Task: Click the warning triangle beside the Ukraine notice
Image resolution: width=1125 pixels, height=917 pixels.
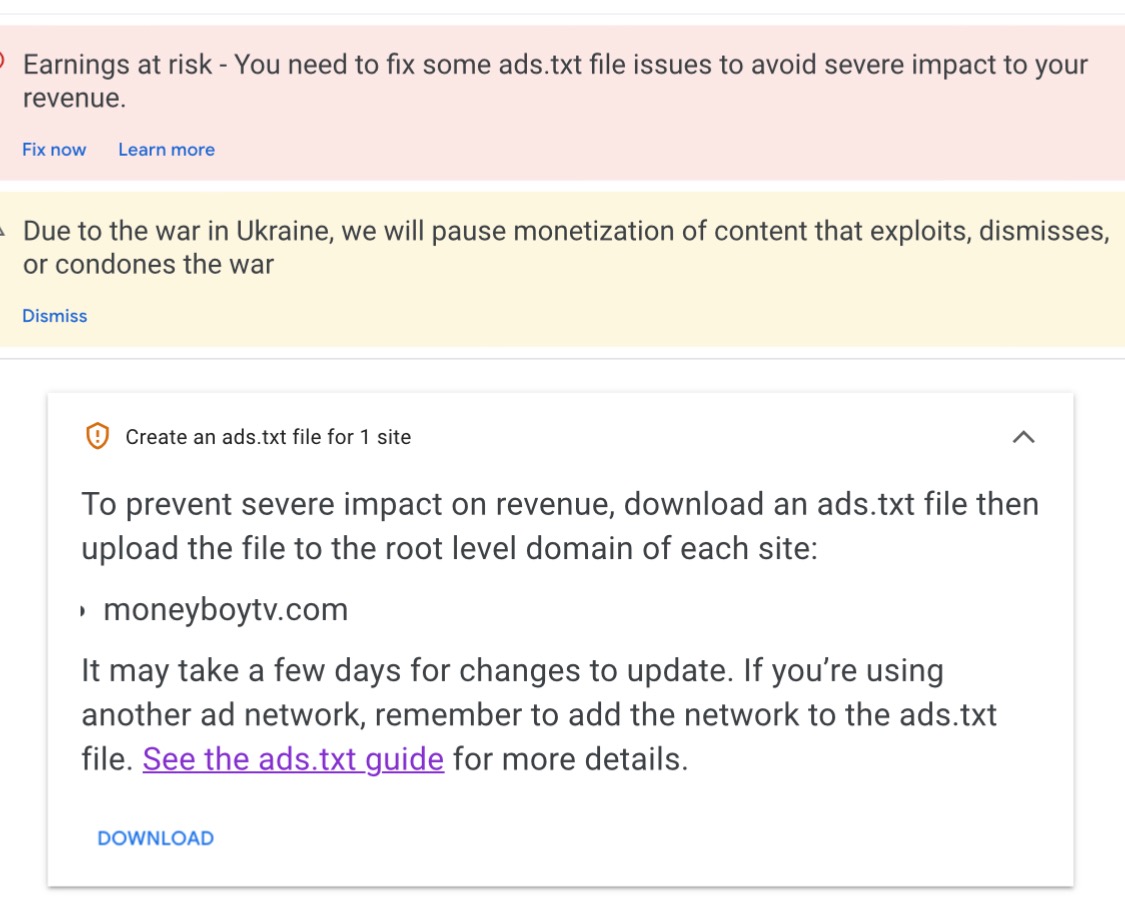Action: [3, 230]
